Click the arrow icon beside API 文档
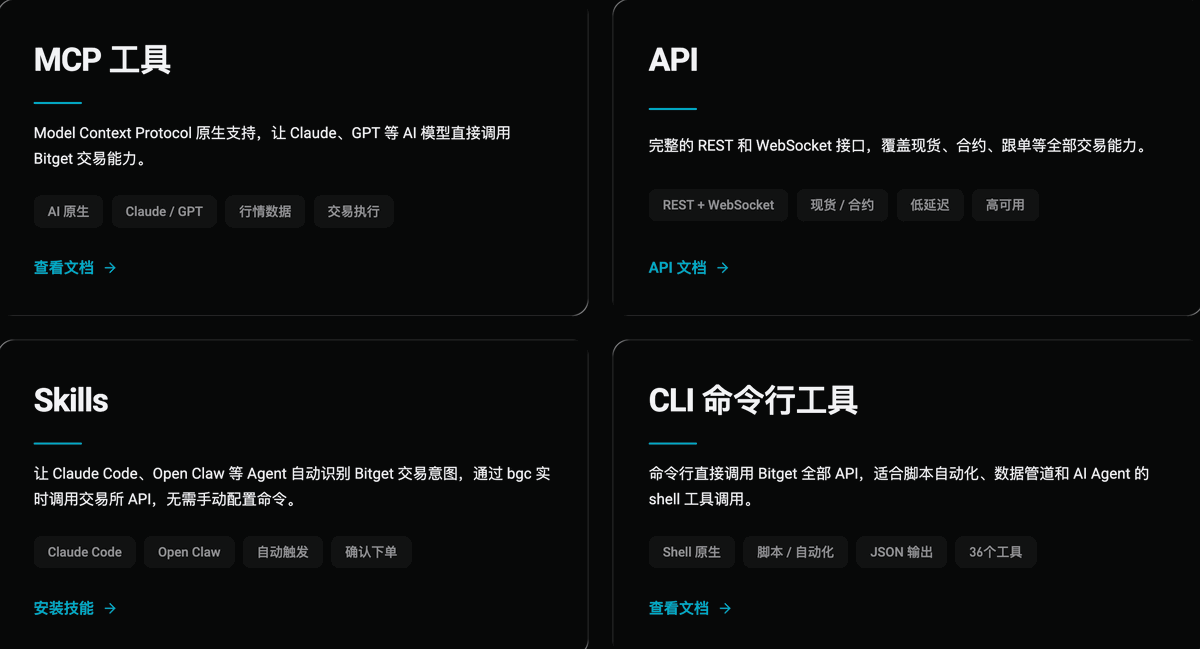Image resolution: width=1200 pixels, height=649 pixels. 723,268
